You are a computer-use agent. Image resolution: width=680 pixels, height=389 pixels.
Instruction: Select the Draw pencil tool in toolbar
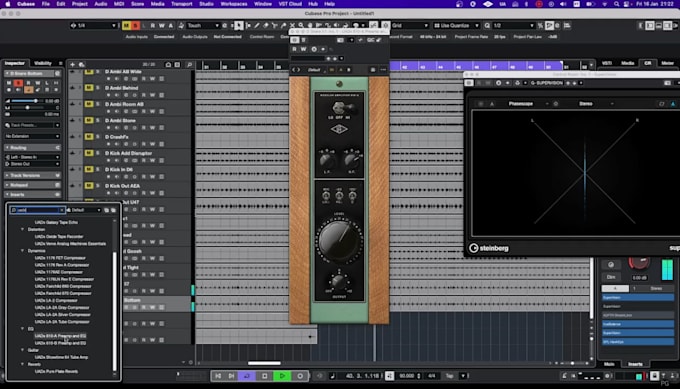pyautogui.click(x=257, y=26)
